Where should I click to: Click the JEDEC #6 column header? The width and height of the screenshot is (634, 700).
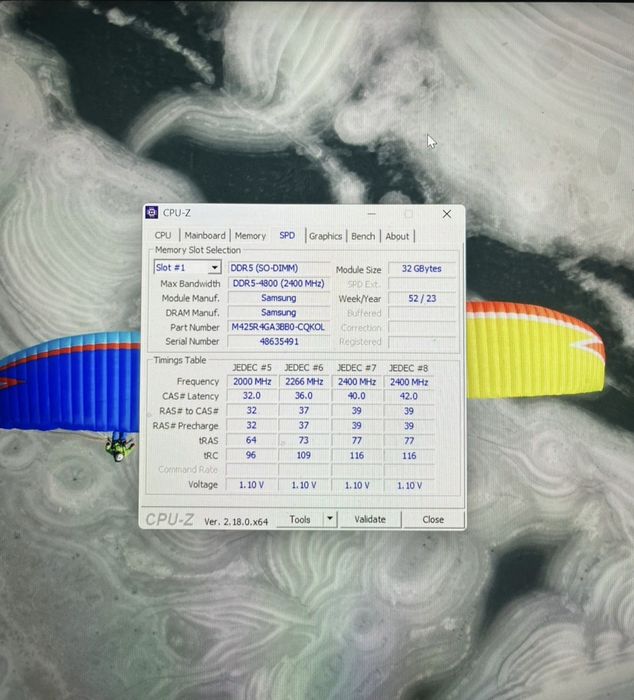tap(304, 367)
